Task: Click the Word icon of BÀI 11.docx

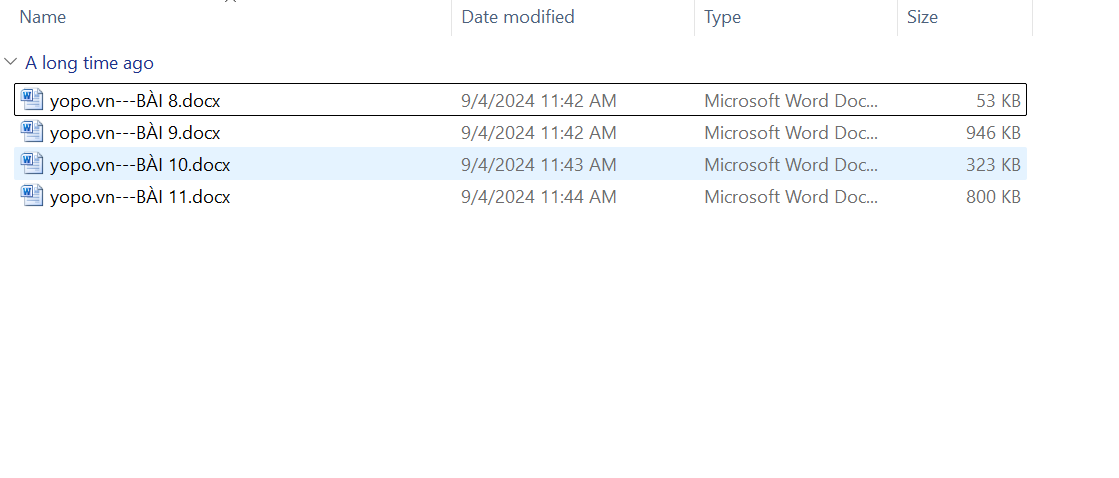Action: [32, 197]
